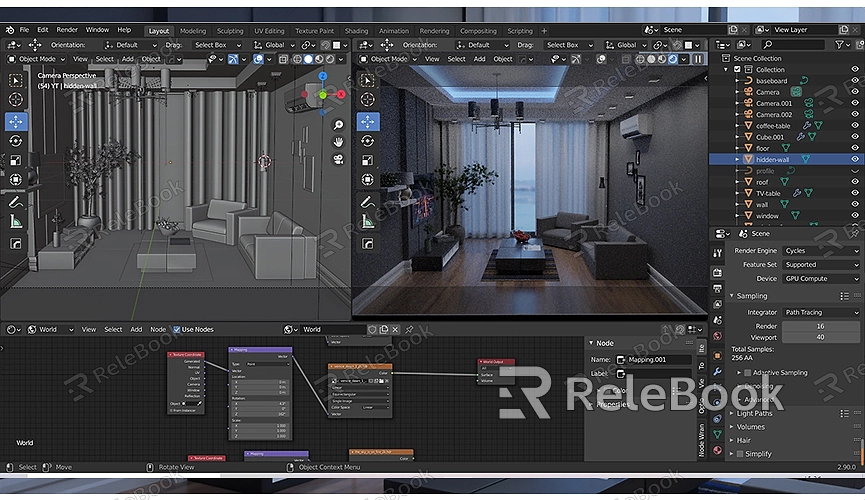Open Node menu in node editor header
Screen dimensions: 865x500
(x=158, y=329)
